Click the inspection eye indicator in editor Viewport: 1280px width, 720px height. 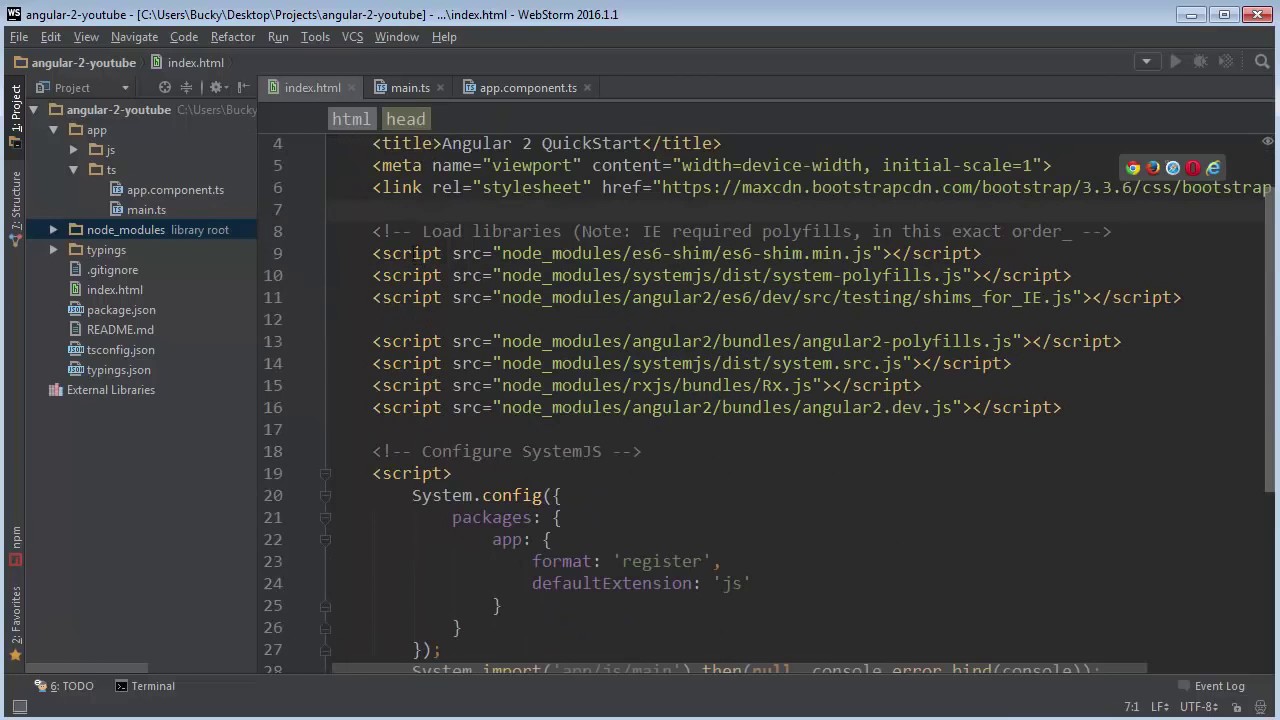point(1267,142)
